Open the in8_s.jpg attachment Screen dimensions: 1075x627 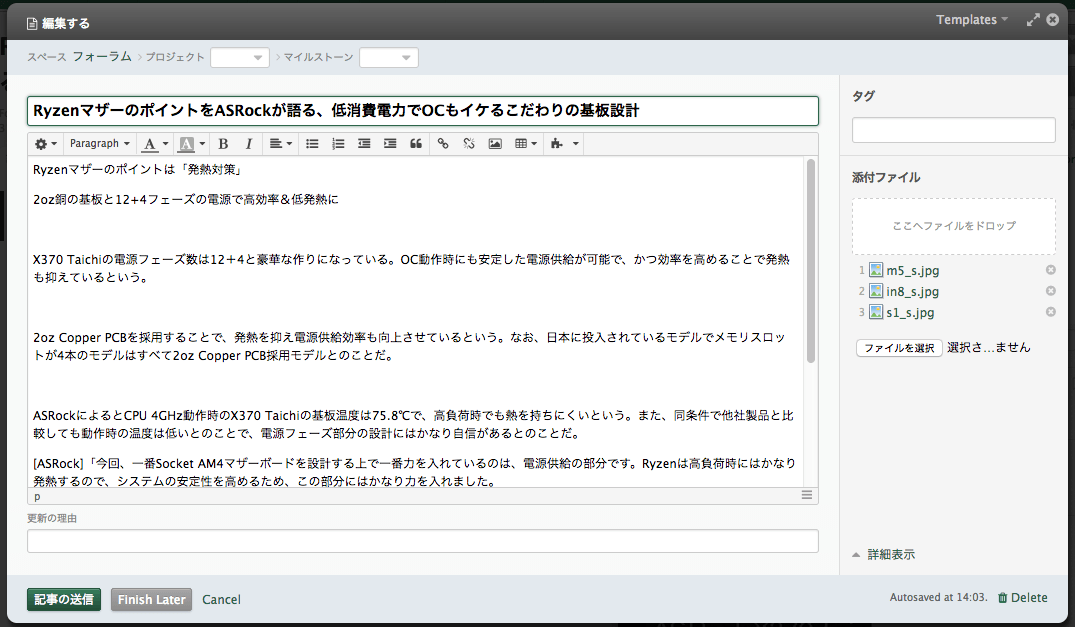pos(913,291)
